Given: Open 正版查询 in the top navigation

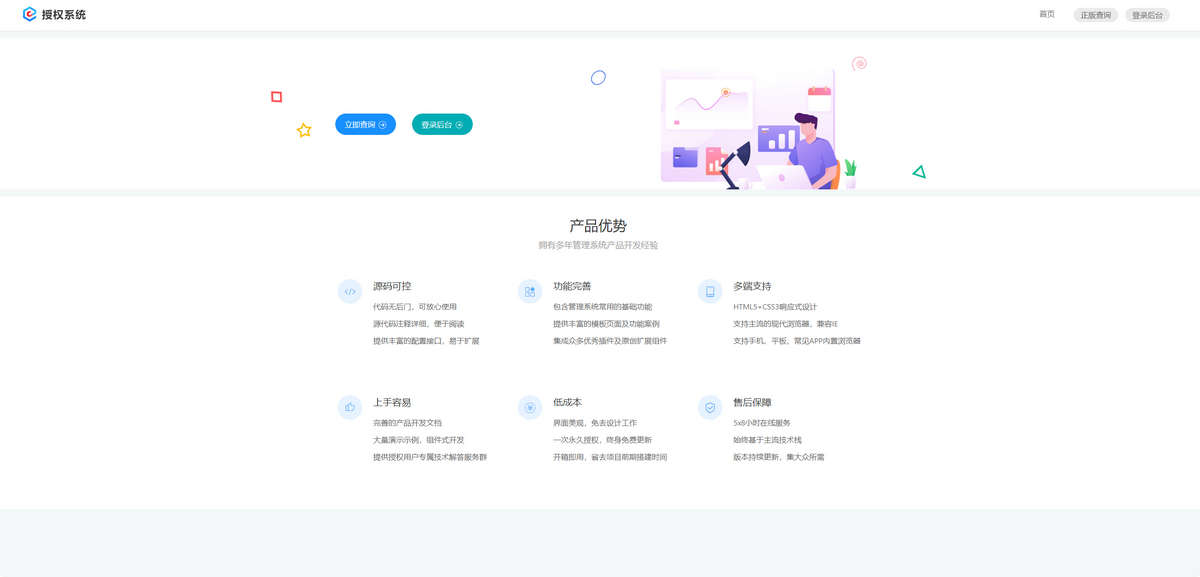Looking at the screenshot, I should (x=1096, y=15).
